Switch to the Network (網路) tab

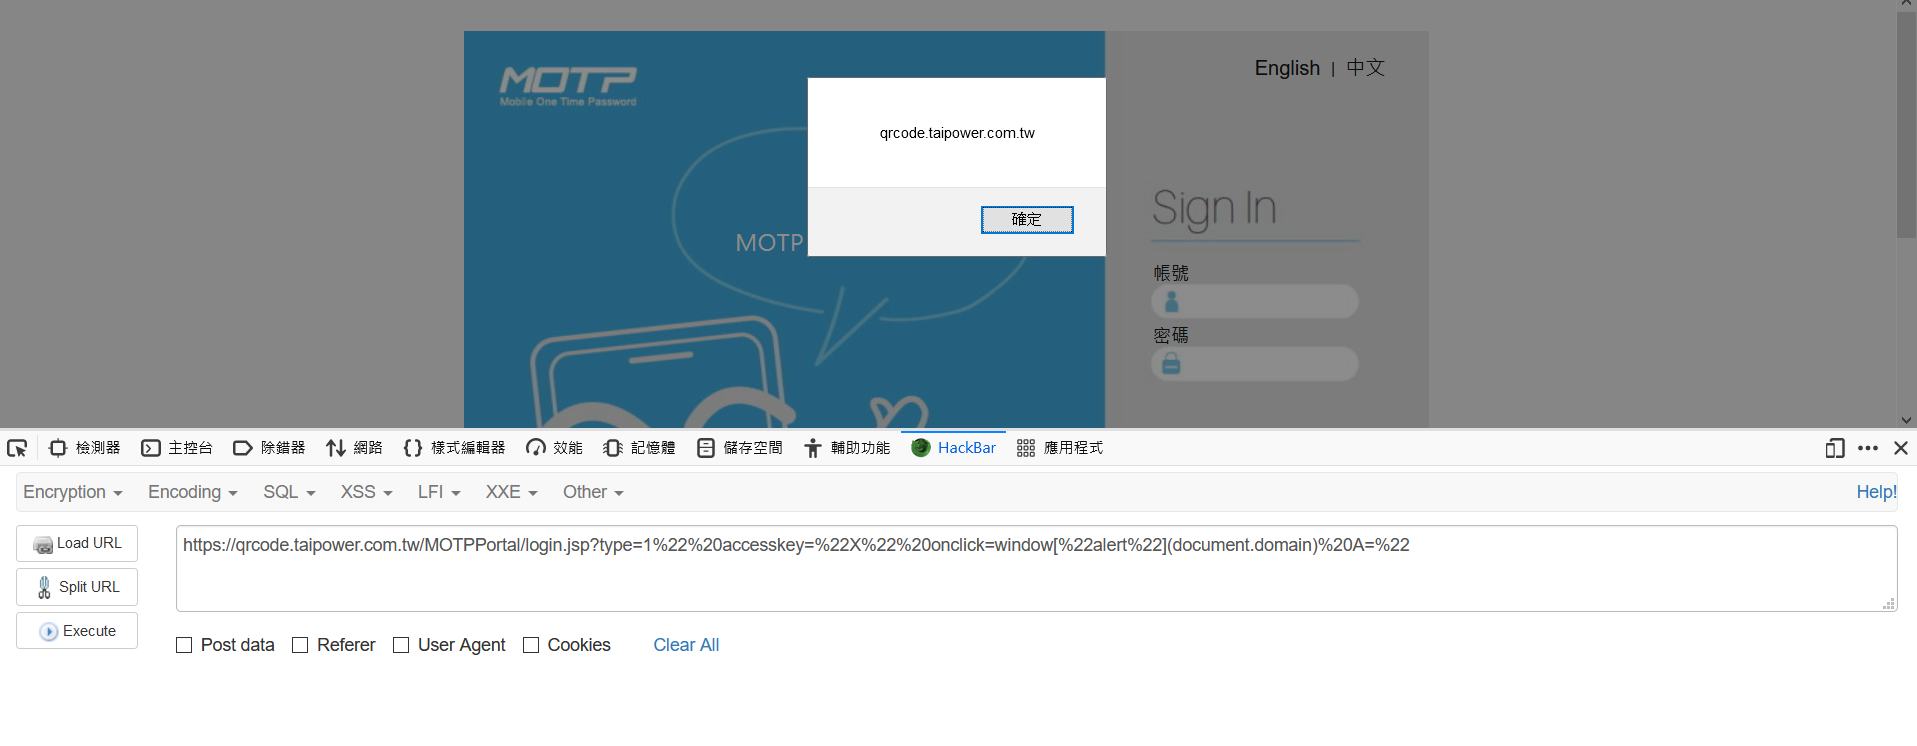(x=354, y=448)
